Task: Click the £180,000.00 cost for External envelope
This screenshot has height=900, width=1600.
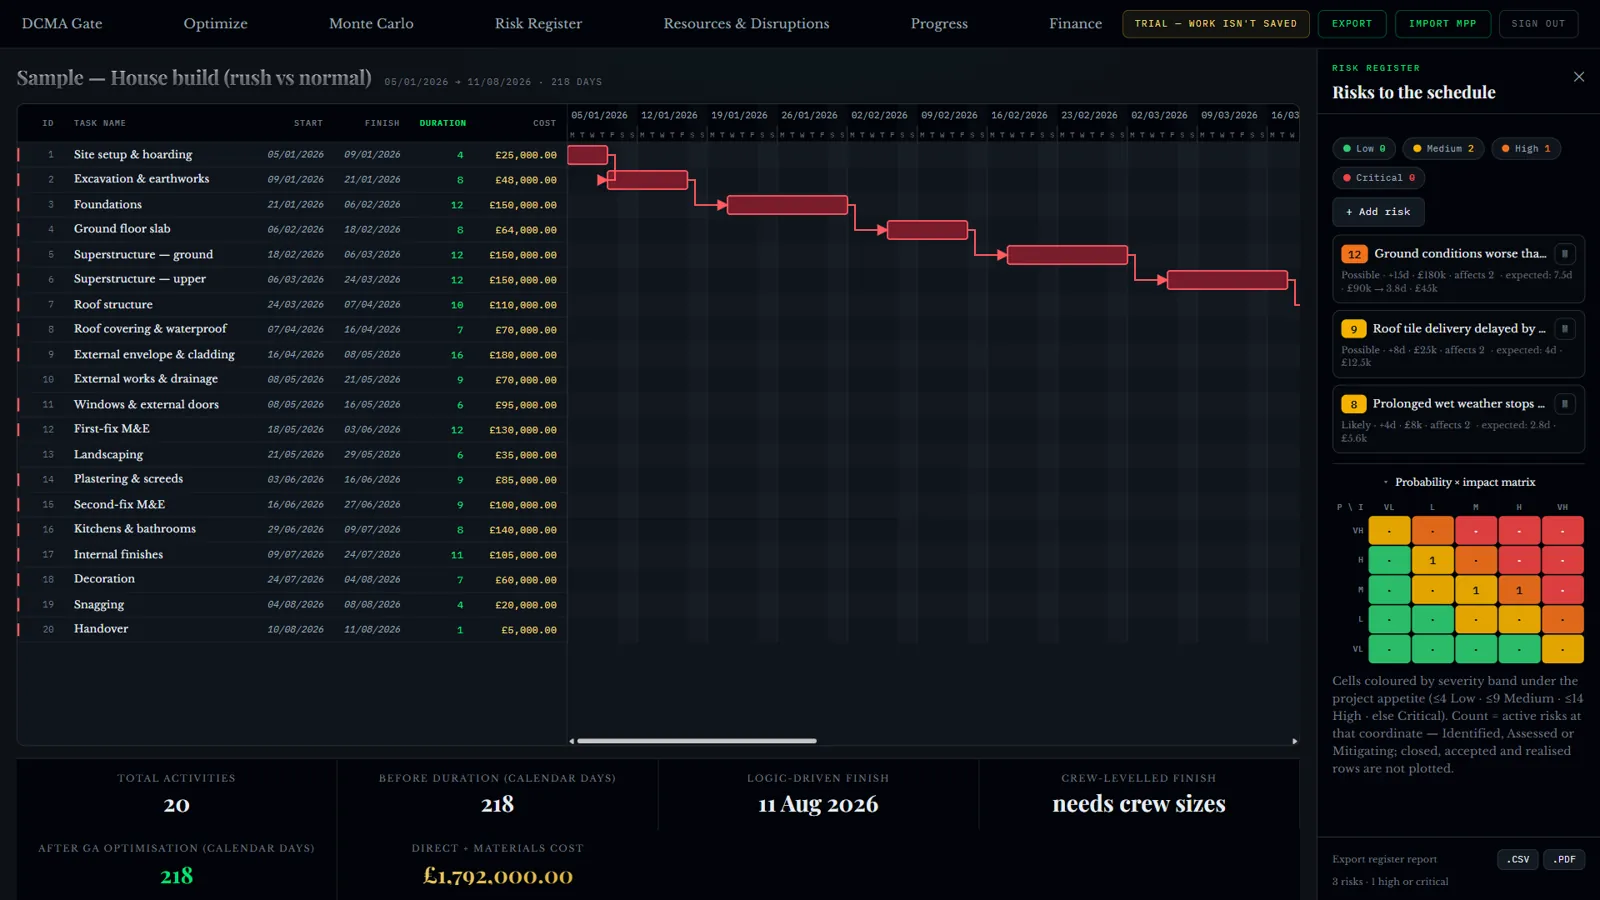Action: [x=523, y=355]
